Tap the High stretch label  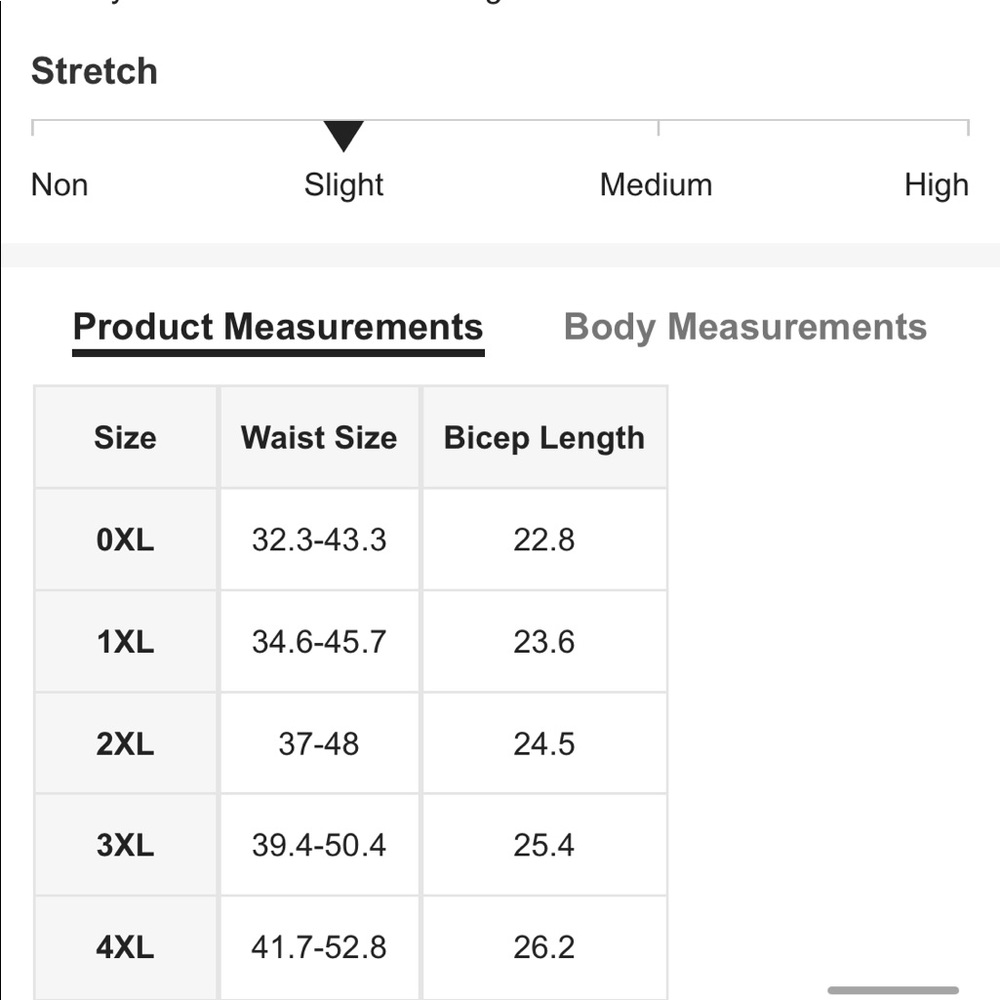point(936,185)
